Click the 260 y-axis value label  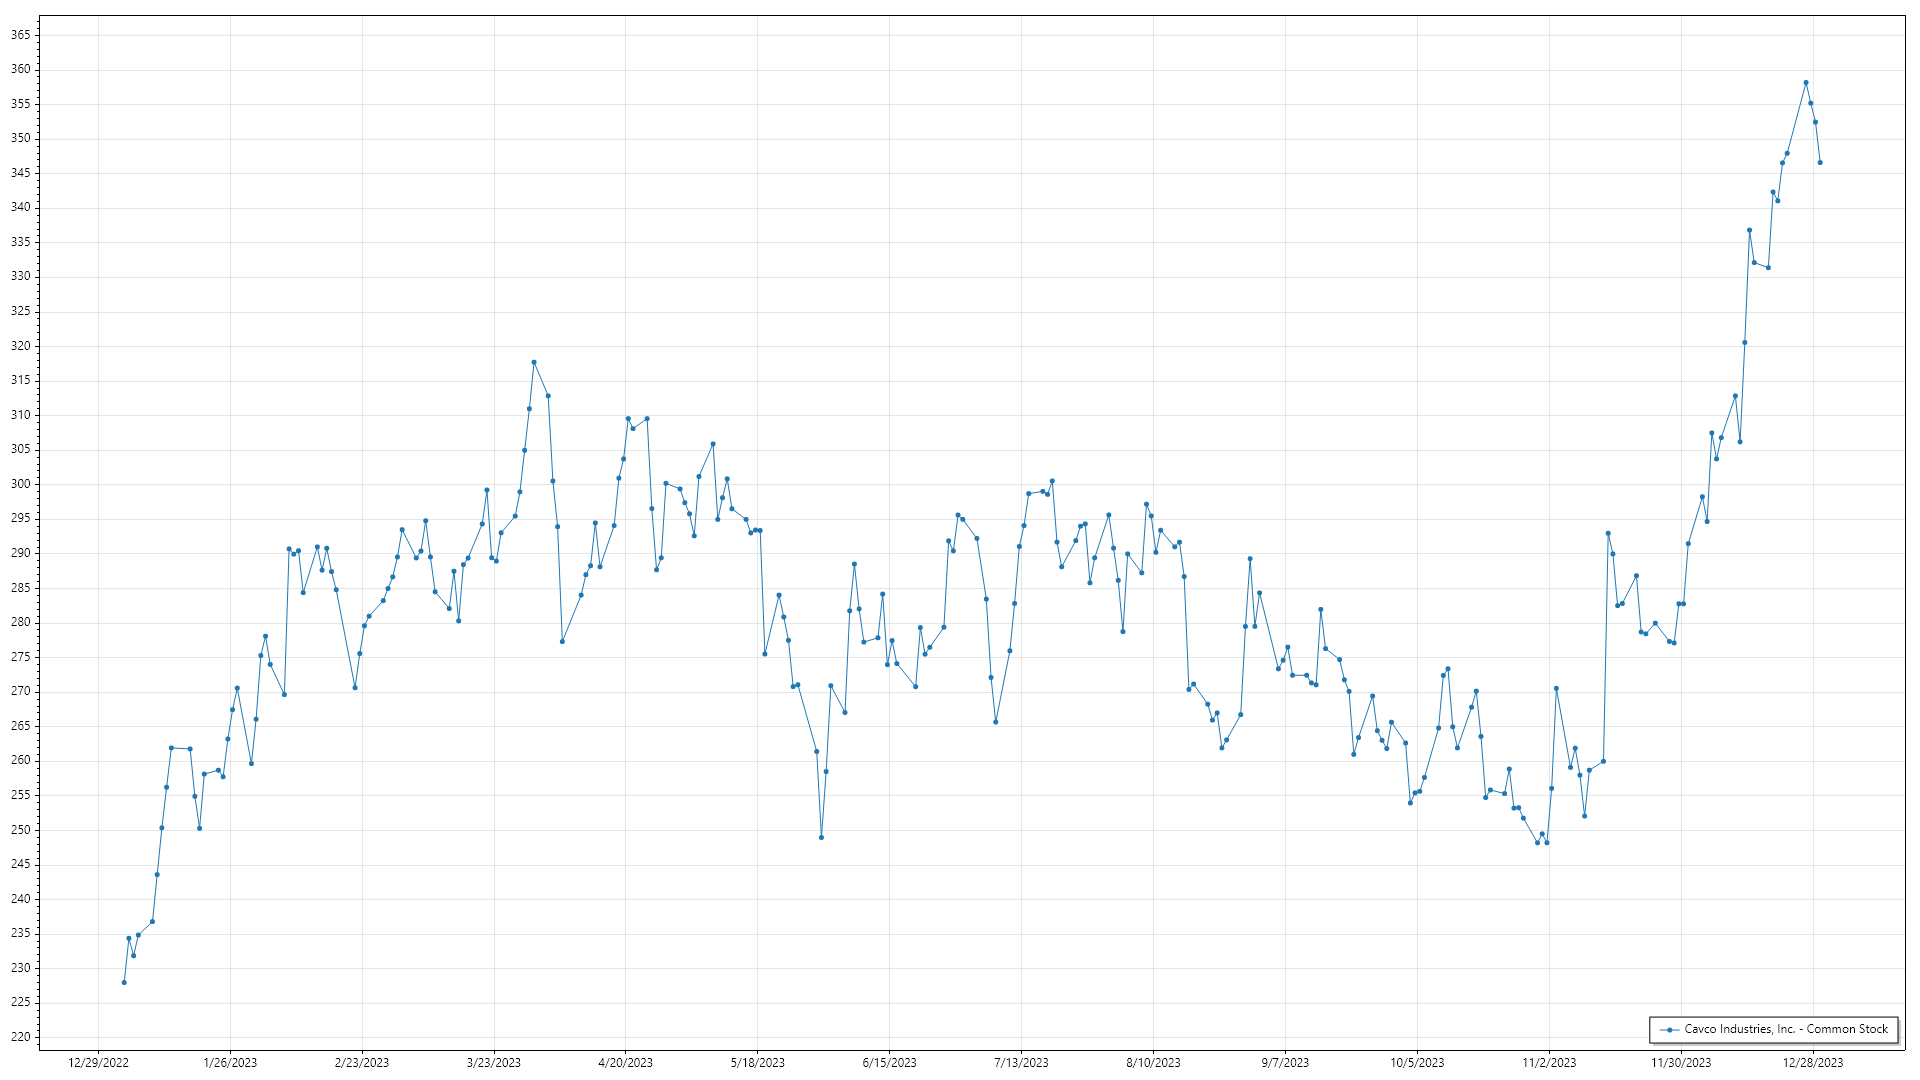click(21, 760)
